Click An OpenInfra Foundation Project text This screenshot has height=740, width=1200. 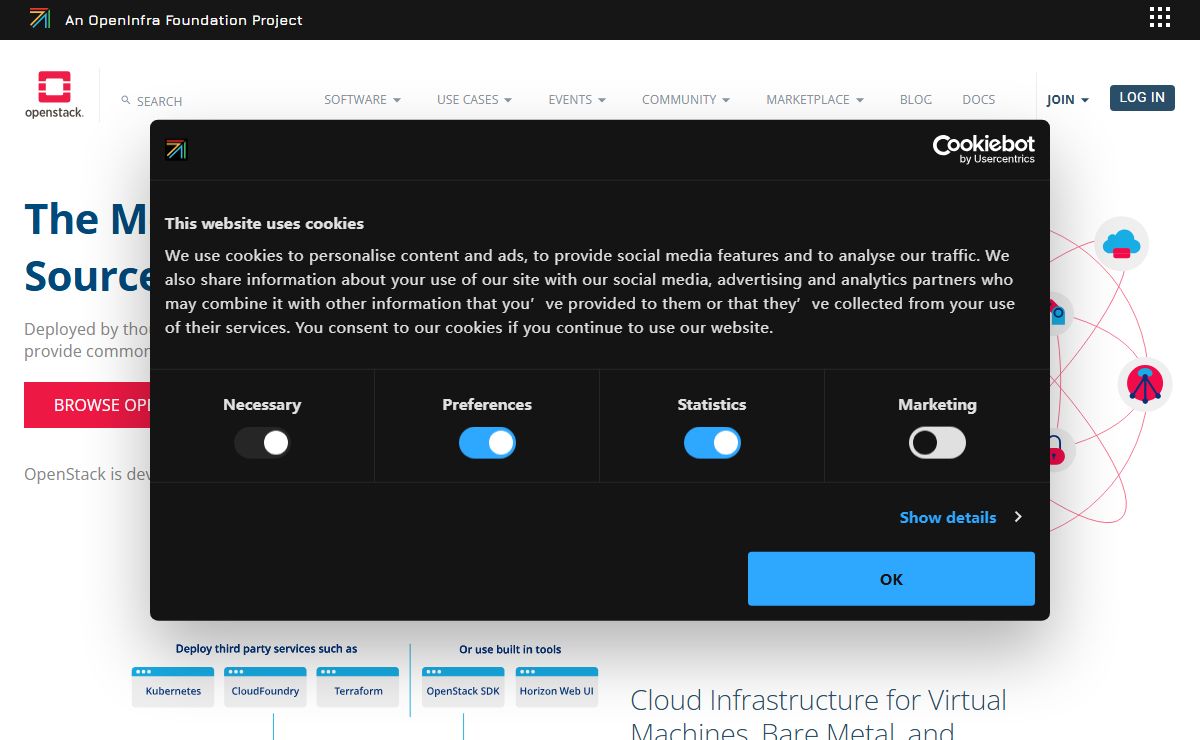point(184,20)
